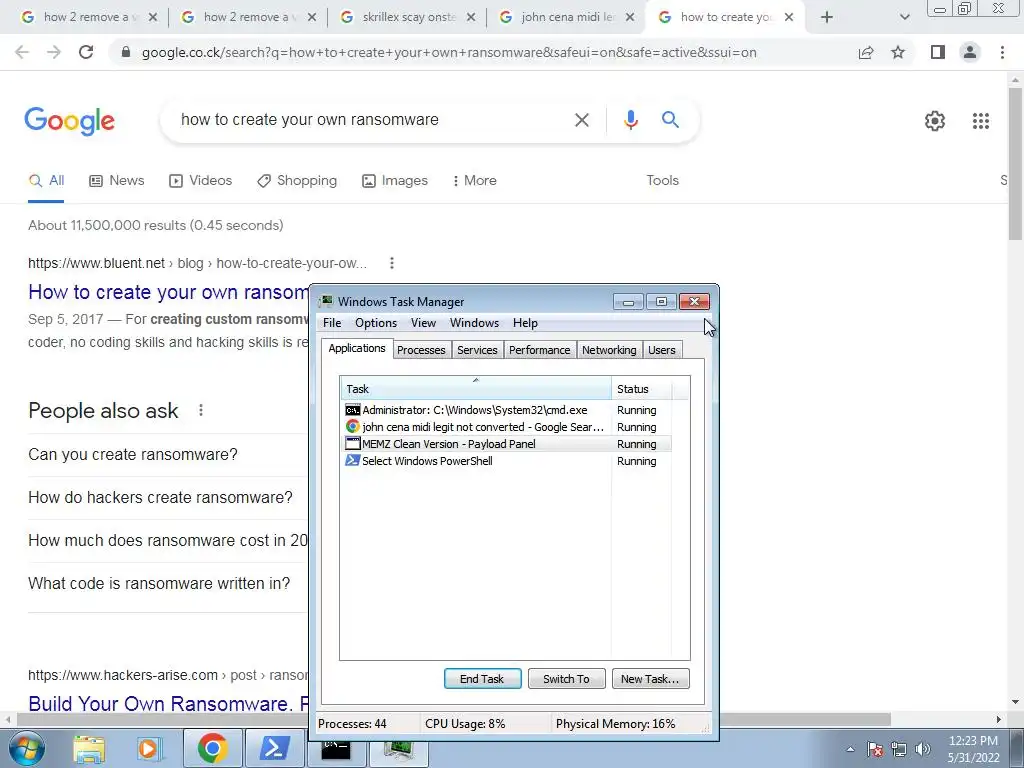Image resolution: width=1024 pixels, height=768 pixels.
Task: Click the End Task button
Action: point(482,679)
